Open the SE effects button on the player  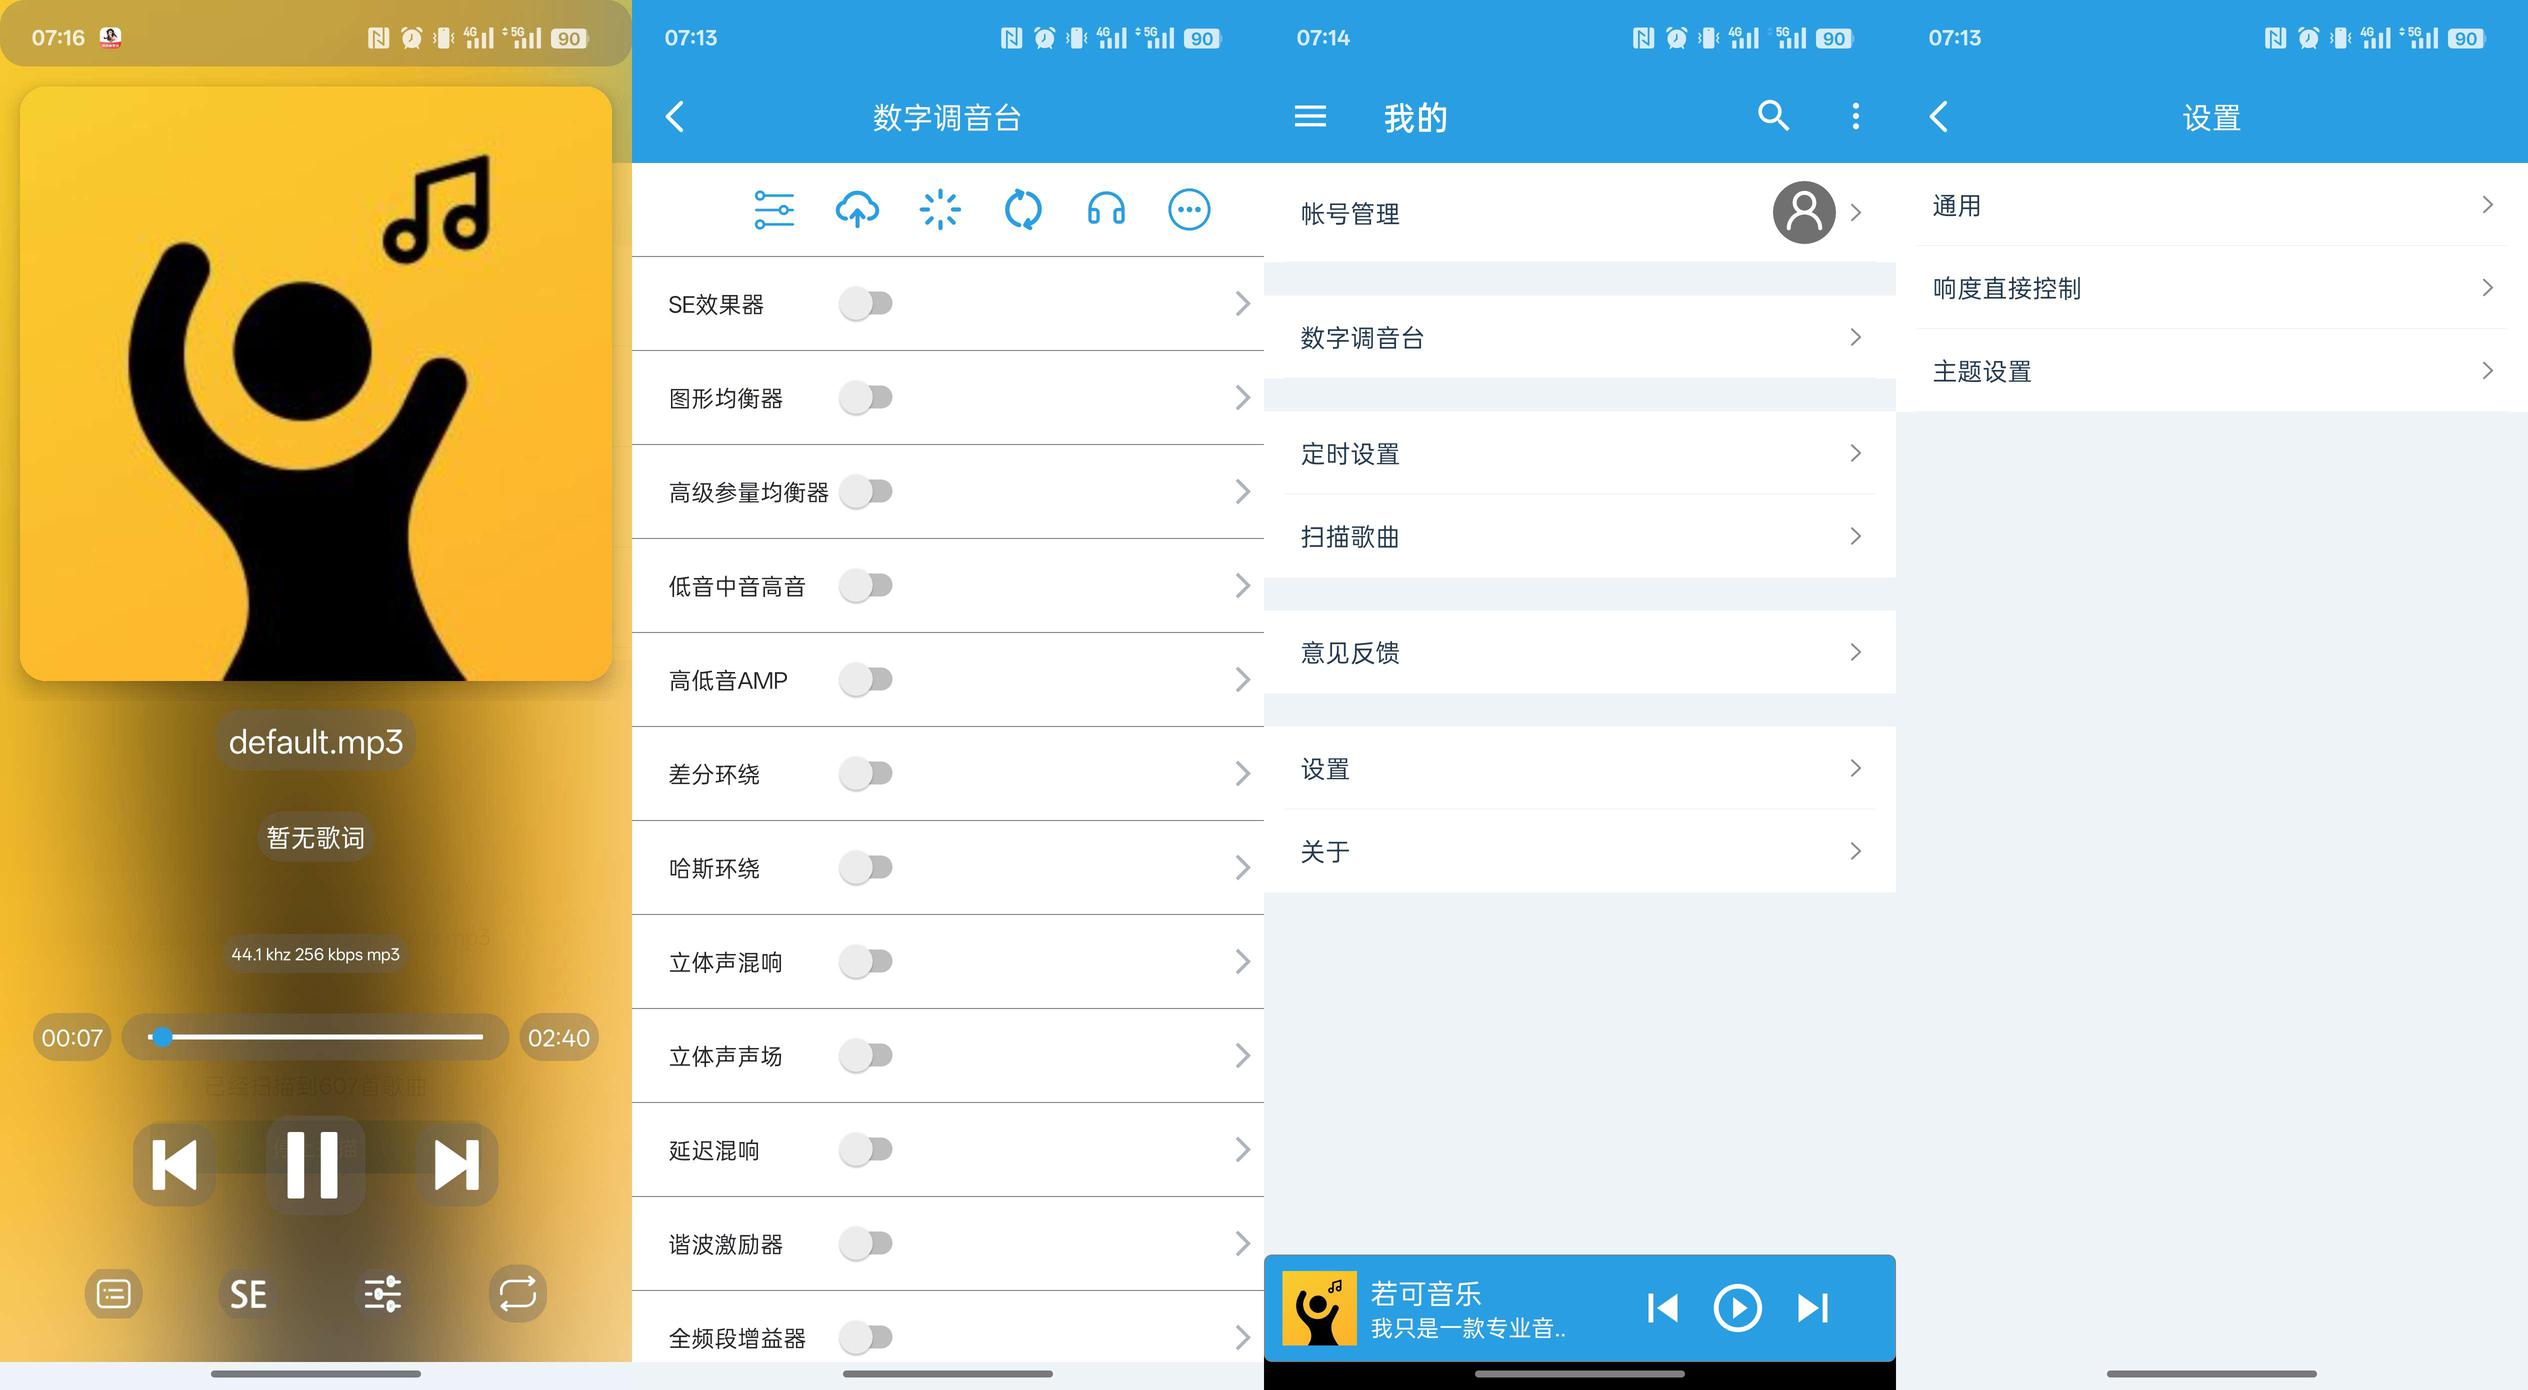pyautogui.click(x=248, y=1294)
